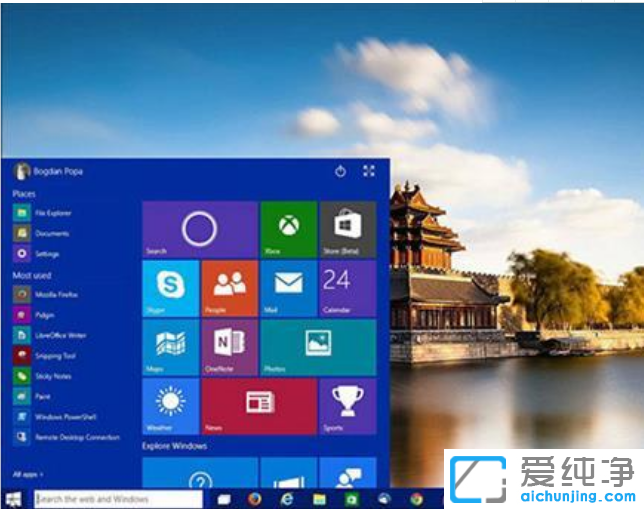Image resolution: width=644 pixels, height=509 pixels.
Task: Open the Windows feedback tile with people icon
Action: 348,472
